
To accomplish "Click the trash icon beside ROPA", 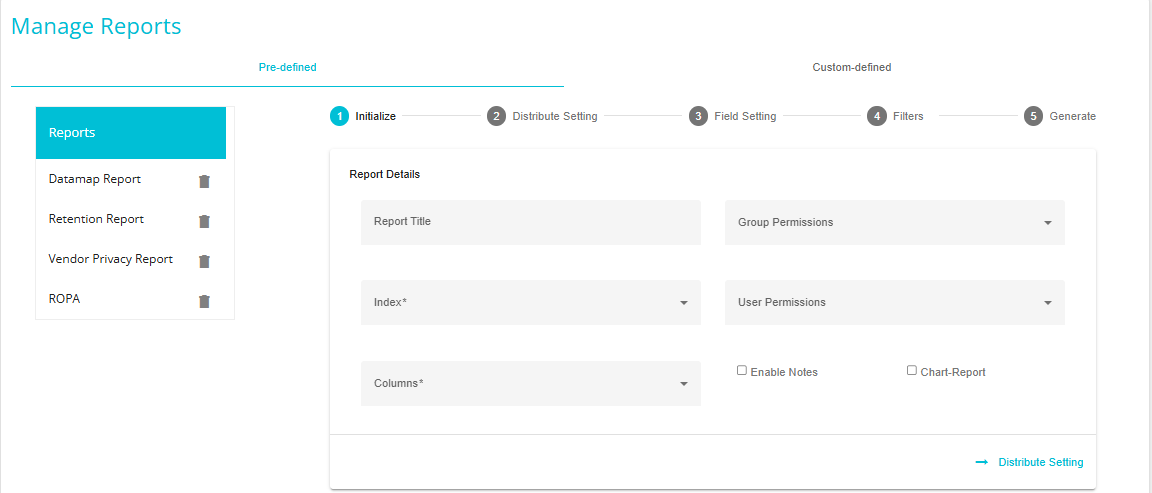I will pos(204,301).
